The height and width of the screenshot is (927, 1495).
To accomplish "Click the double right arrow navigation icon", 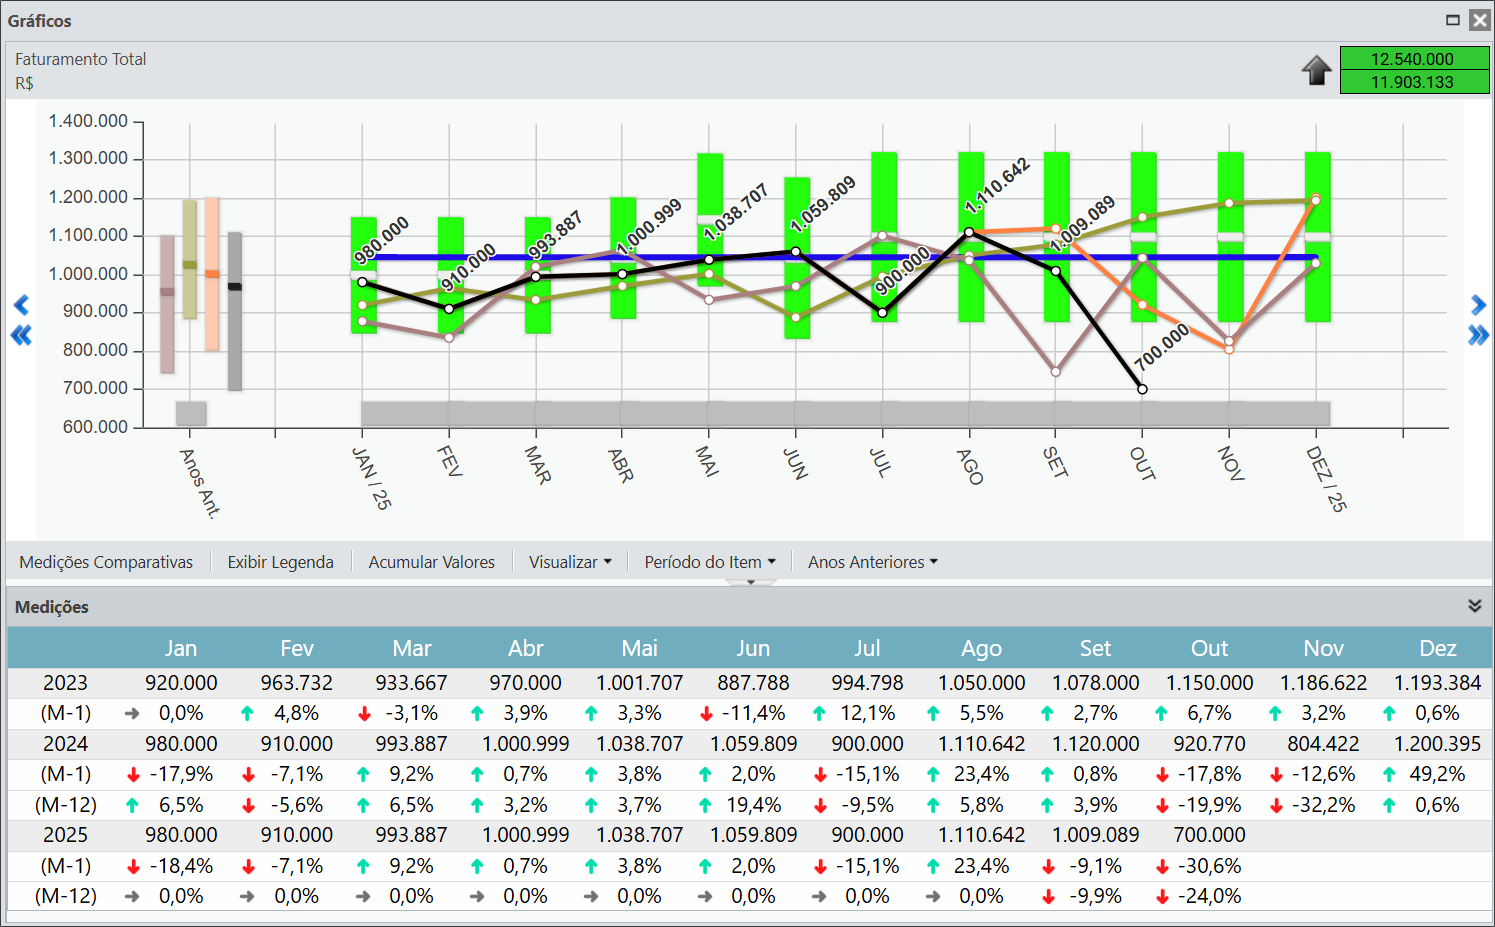I will [x=1478, y=335].
